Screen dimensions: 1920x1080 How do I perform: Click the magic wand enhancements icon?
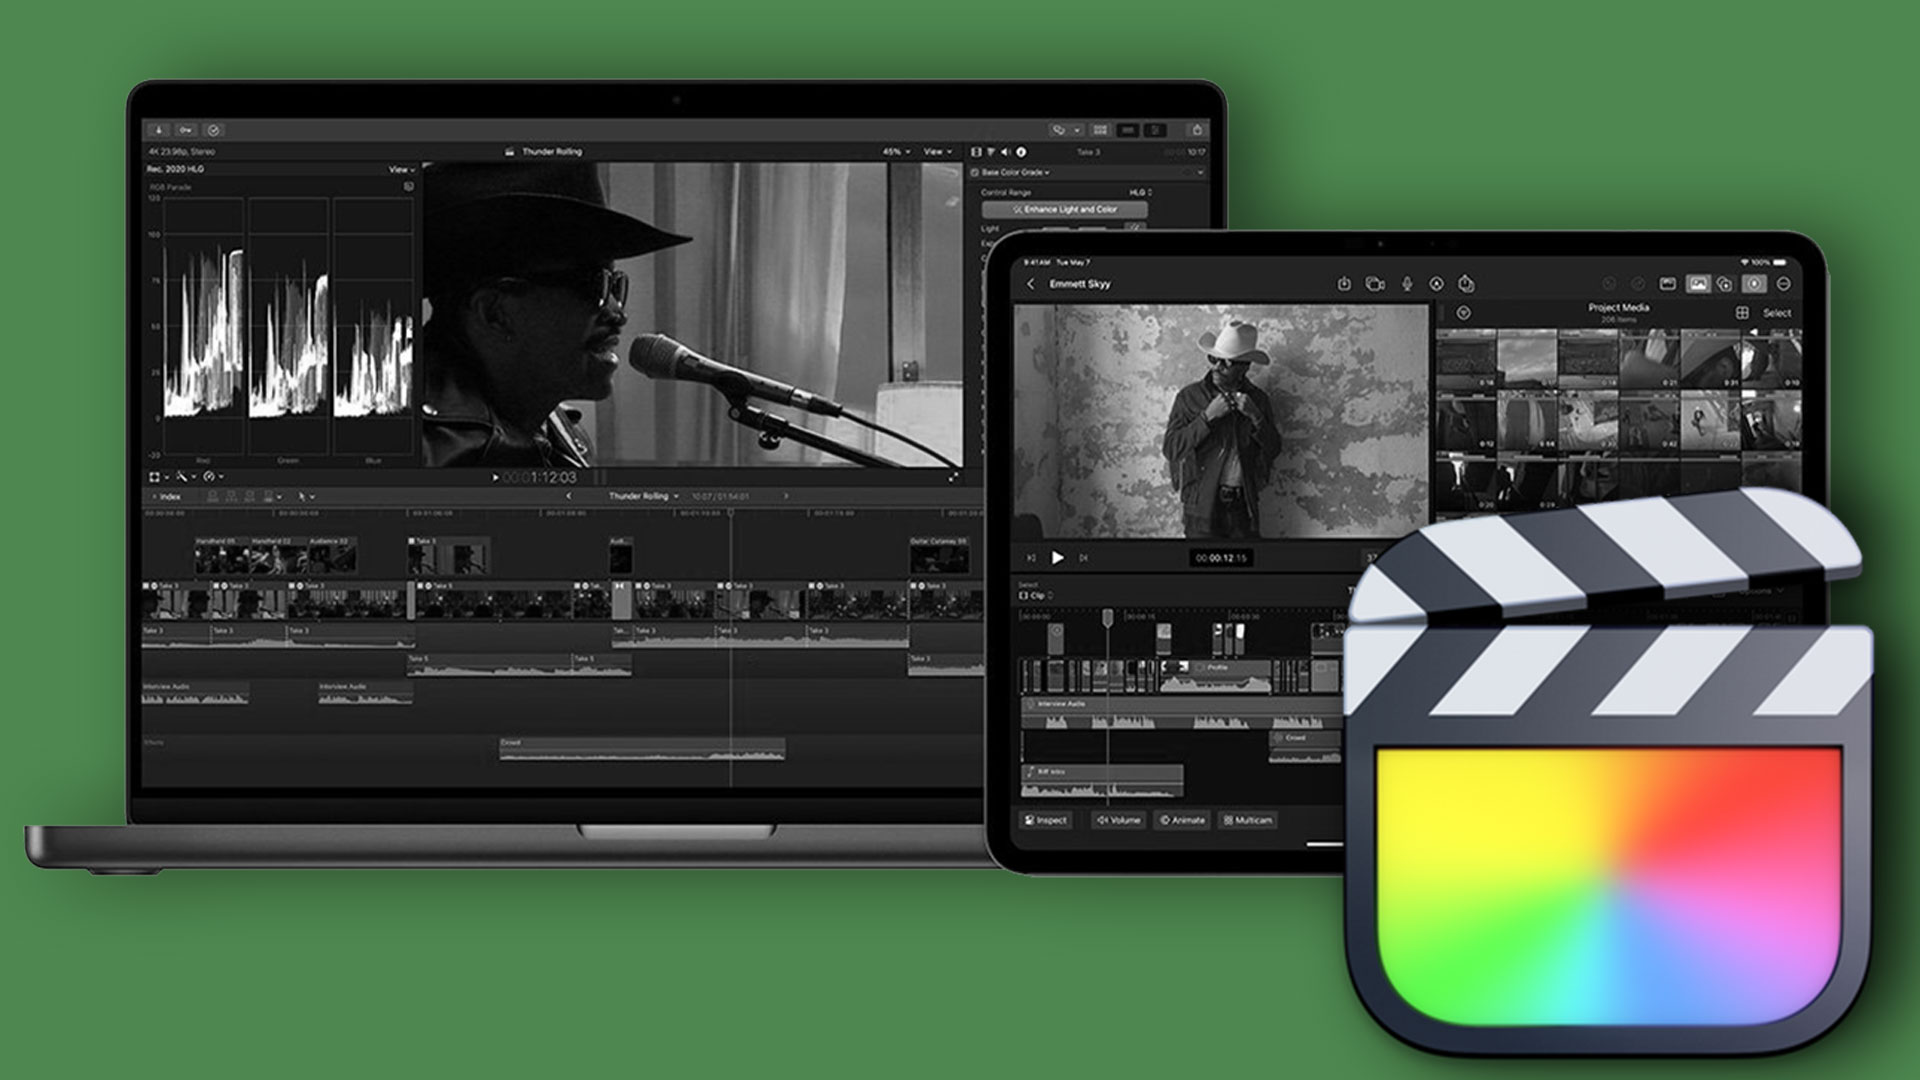tap(181, 477)
